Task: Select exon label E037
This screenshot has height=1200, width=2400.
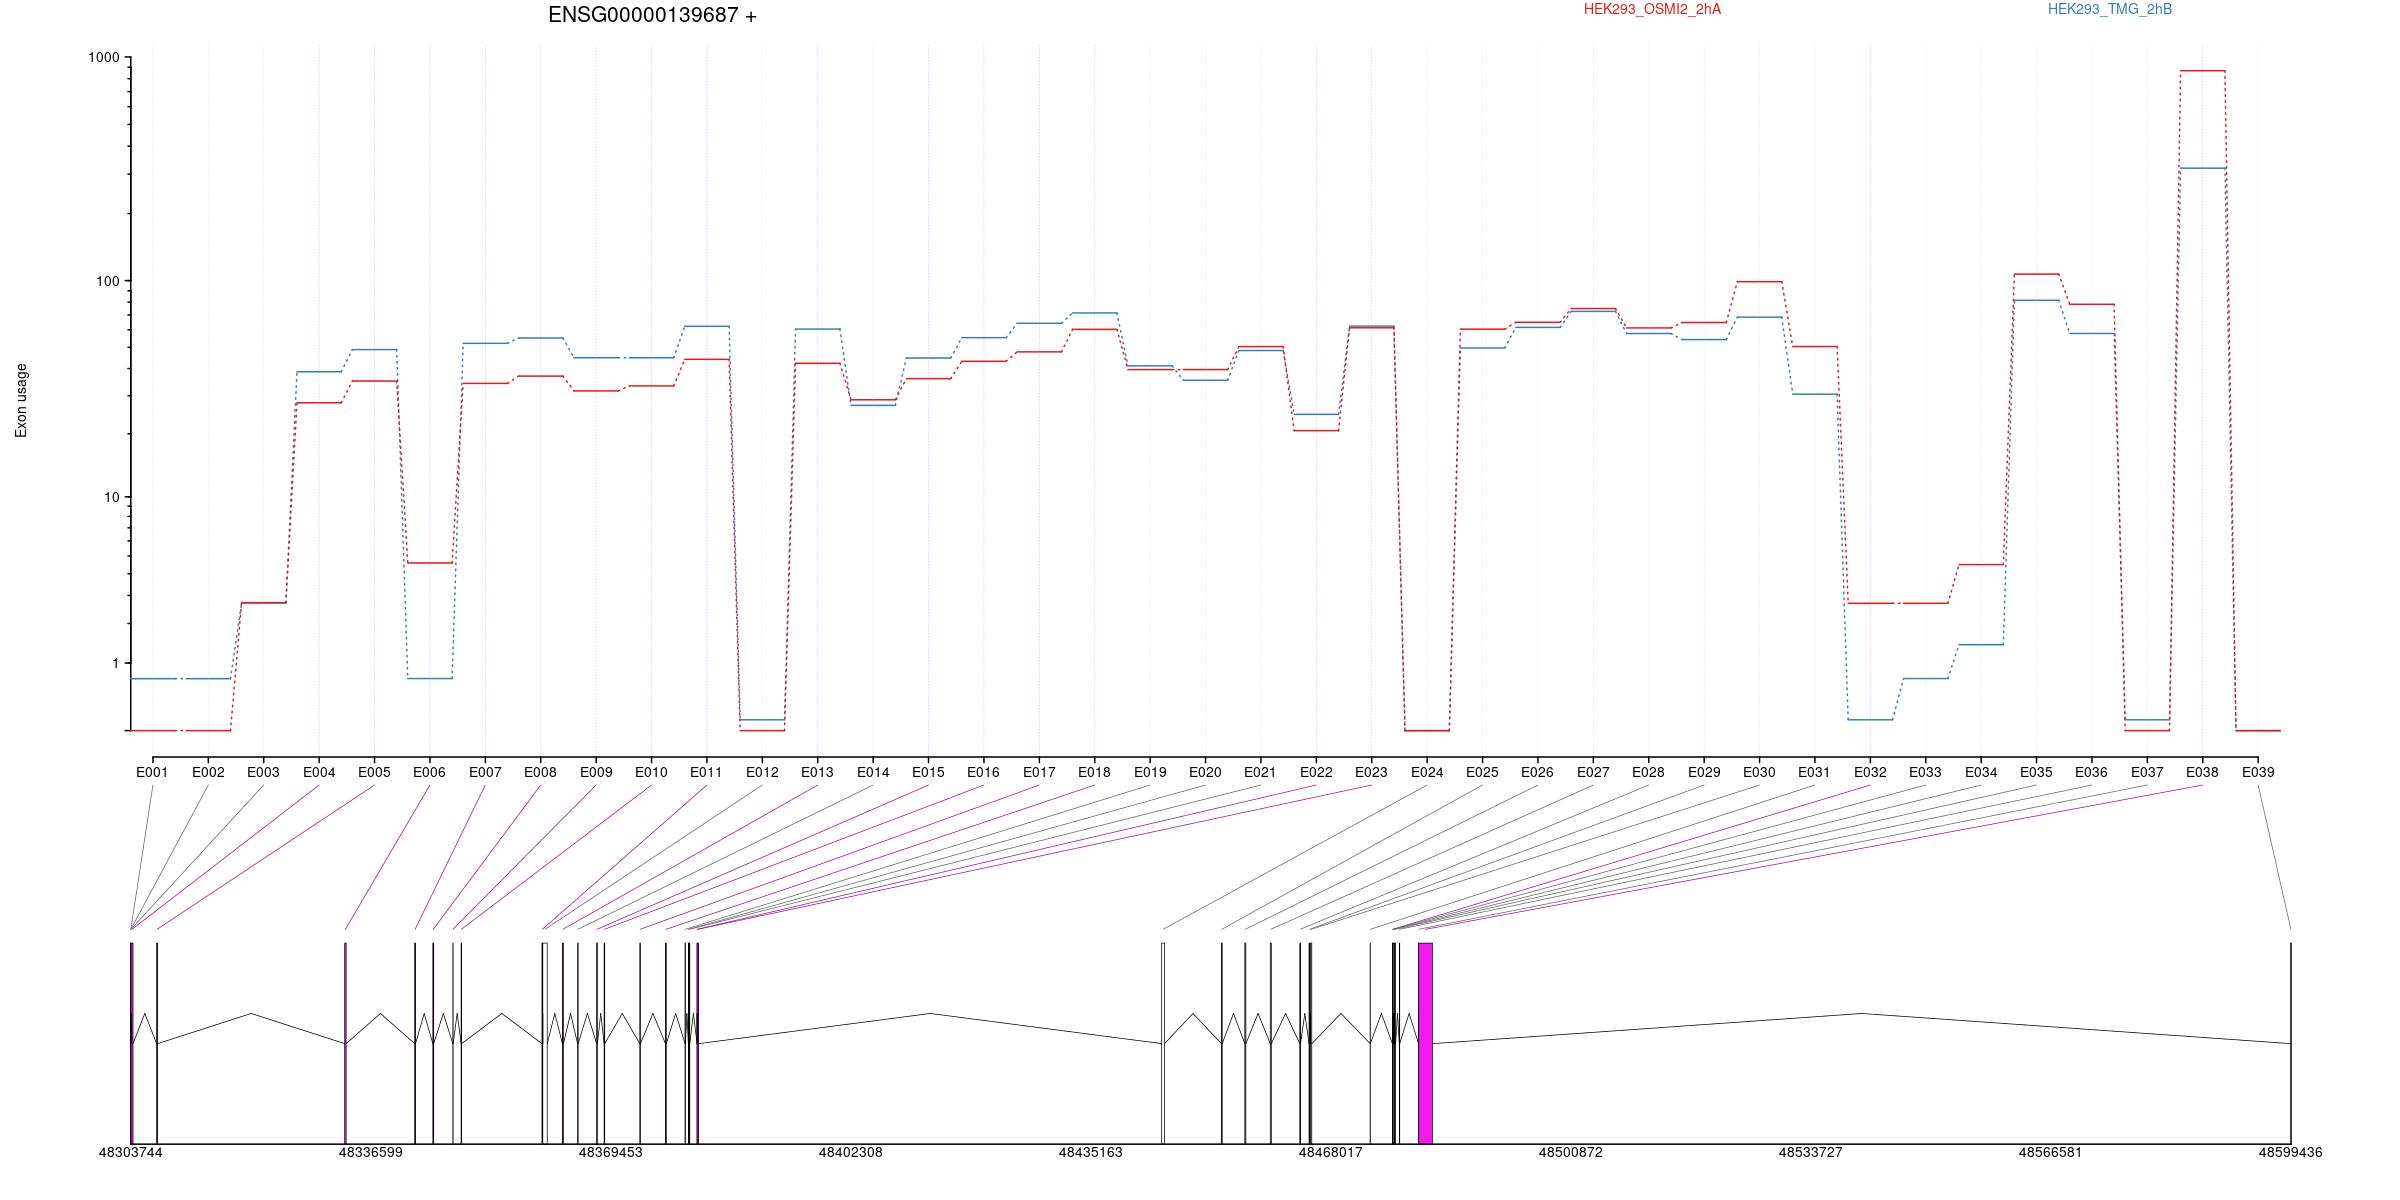Action: pyautogui.click(x=2147, y=772)
